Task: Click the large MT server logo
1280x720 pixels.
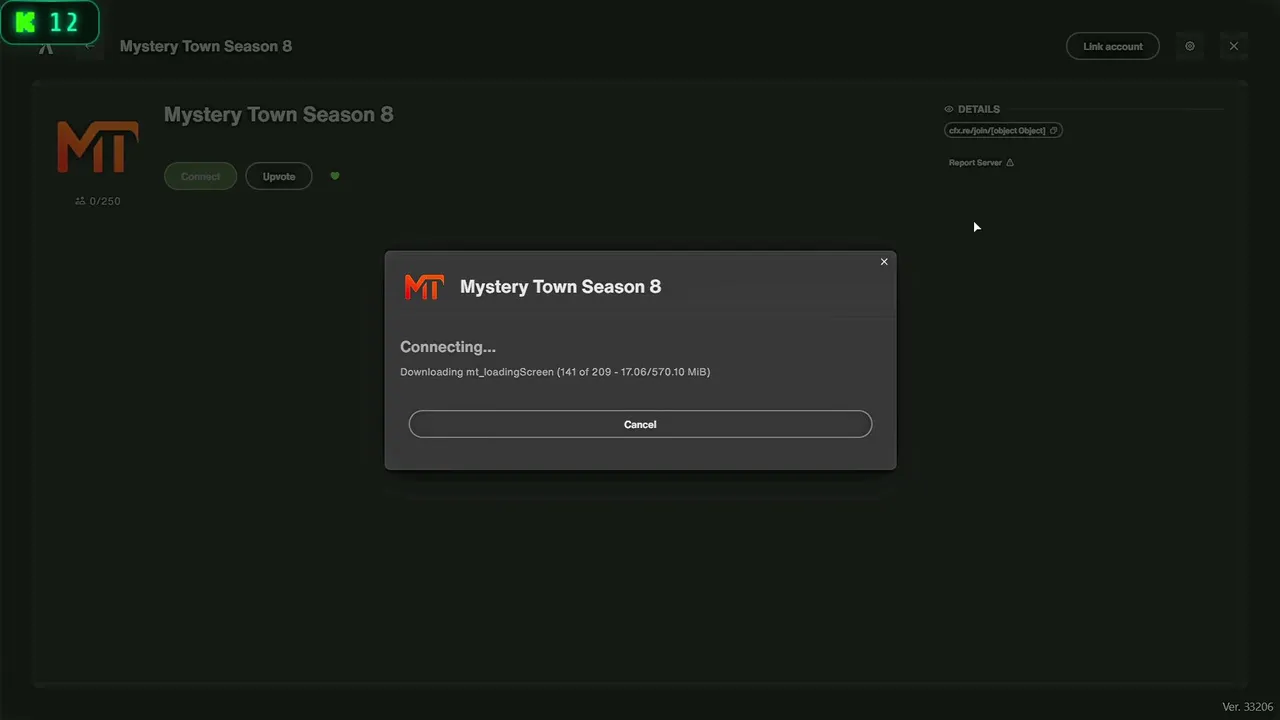Action: pos(98,147)
